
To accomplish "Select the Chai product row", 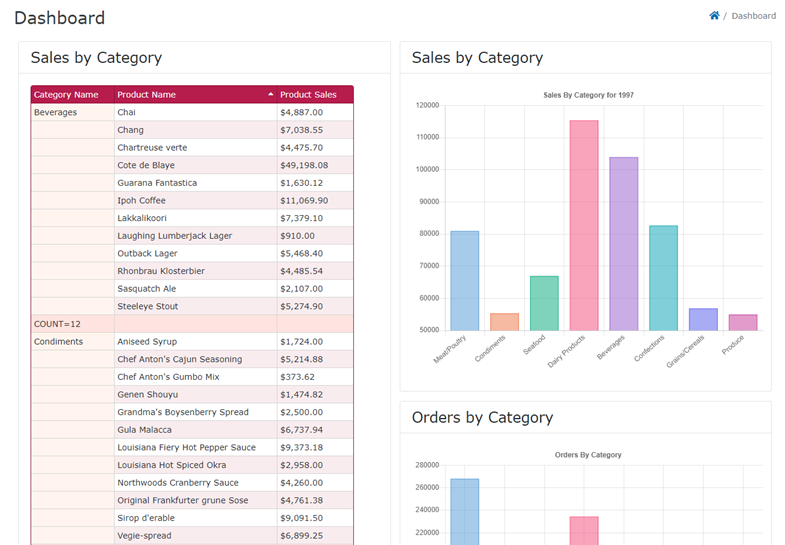I will (195, 113).
